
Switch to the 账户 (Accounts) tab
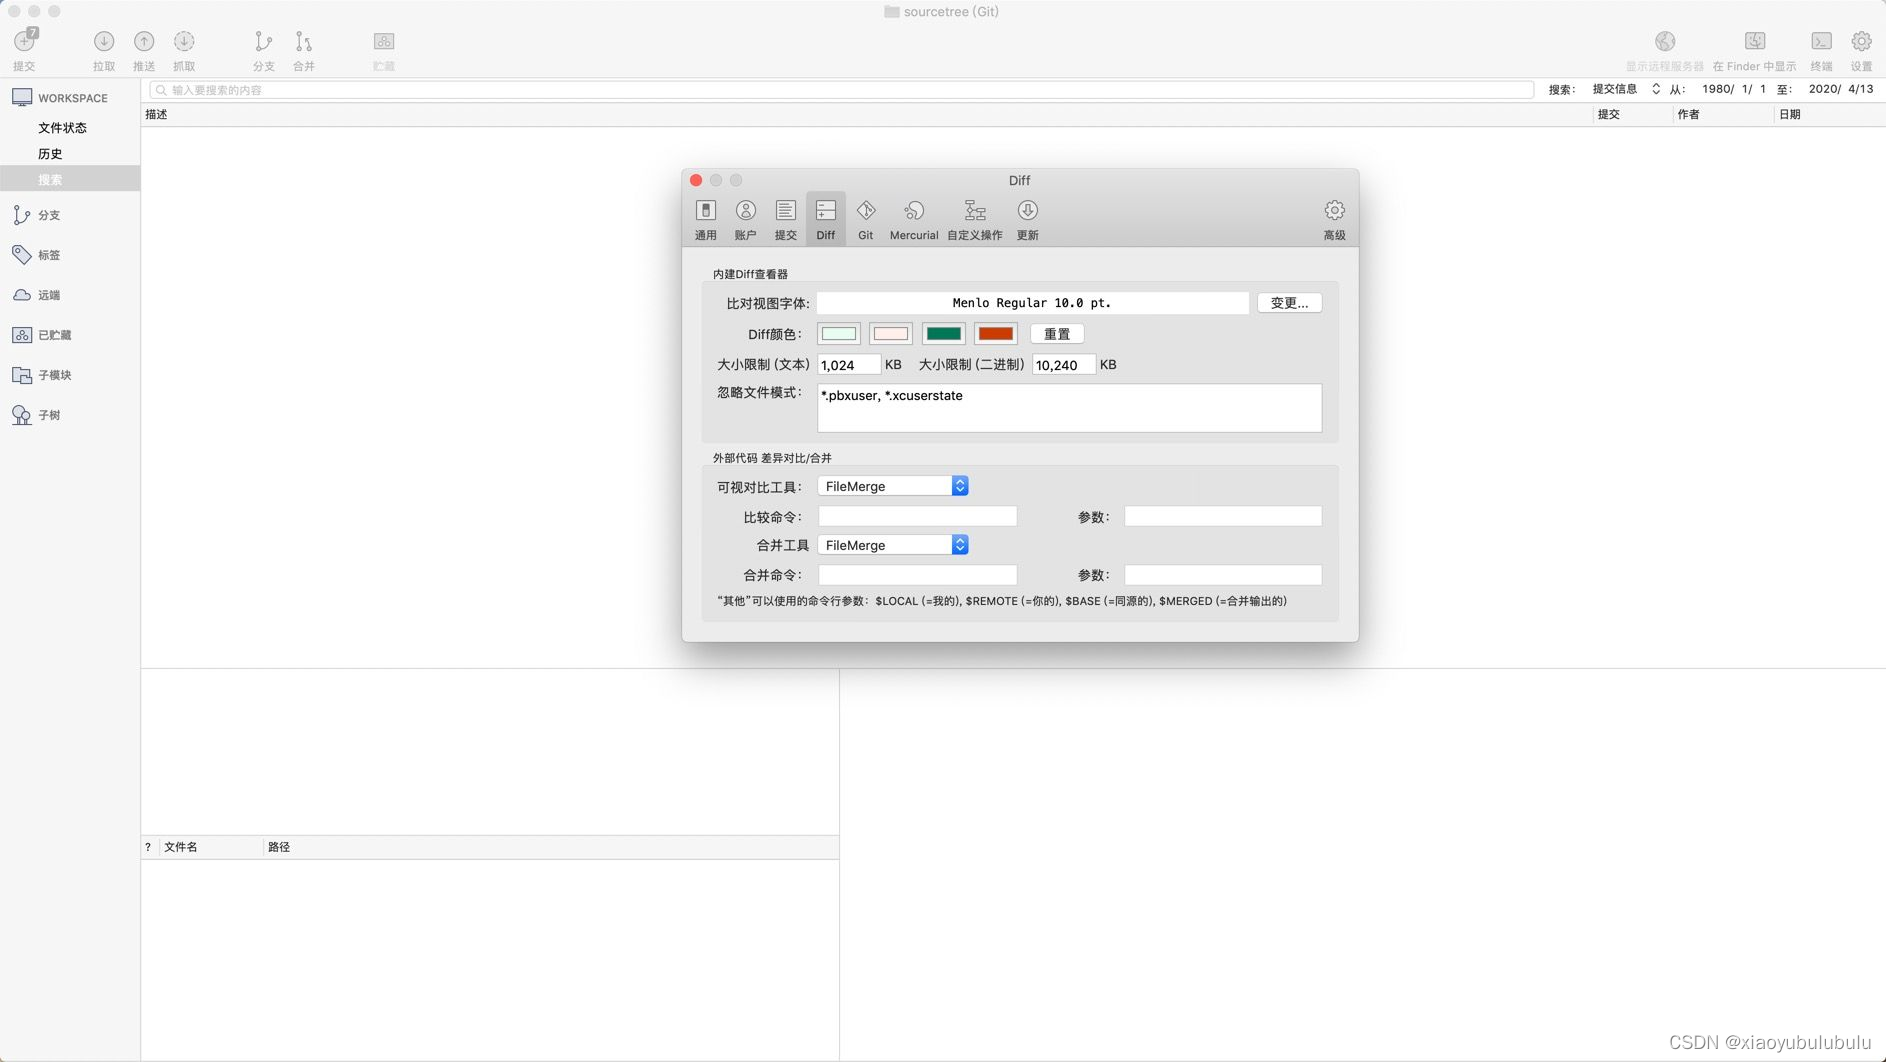[747, 218]
